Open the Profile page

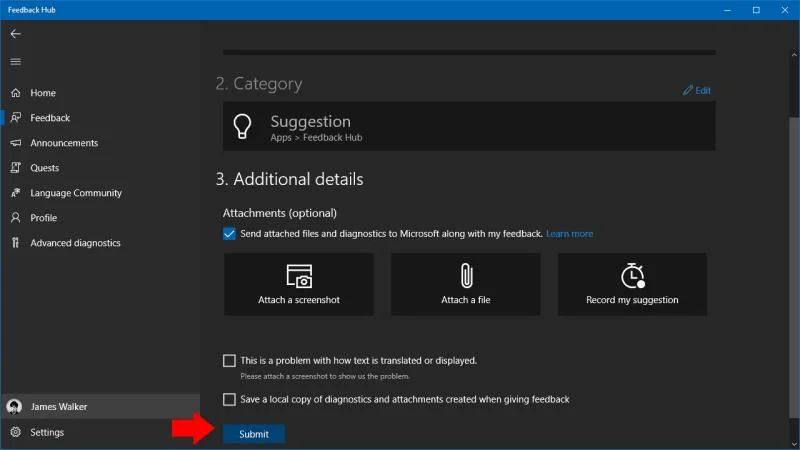(43, 218)
